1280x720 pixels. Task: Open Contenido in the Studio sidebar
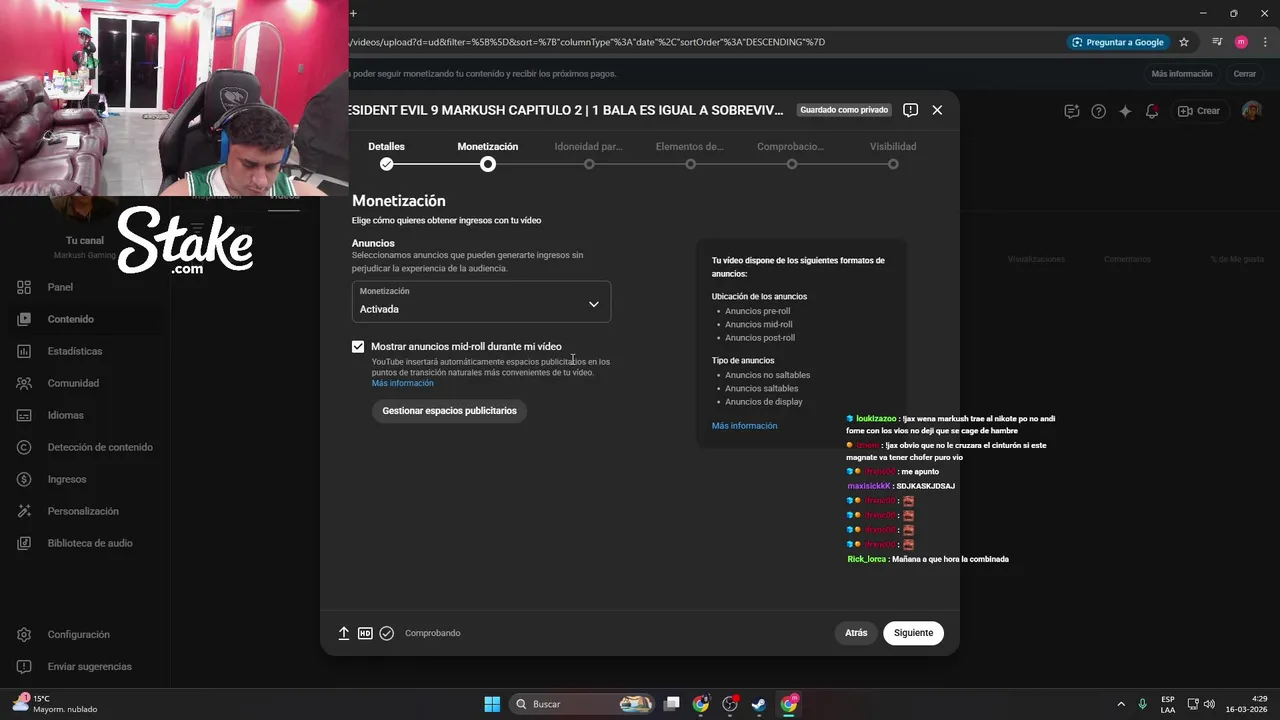pos(70,319)
